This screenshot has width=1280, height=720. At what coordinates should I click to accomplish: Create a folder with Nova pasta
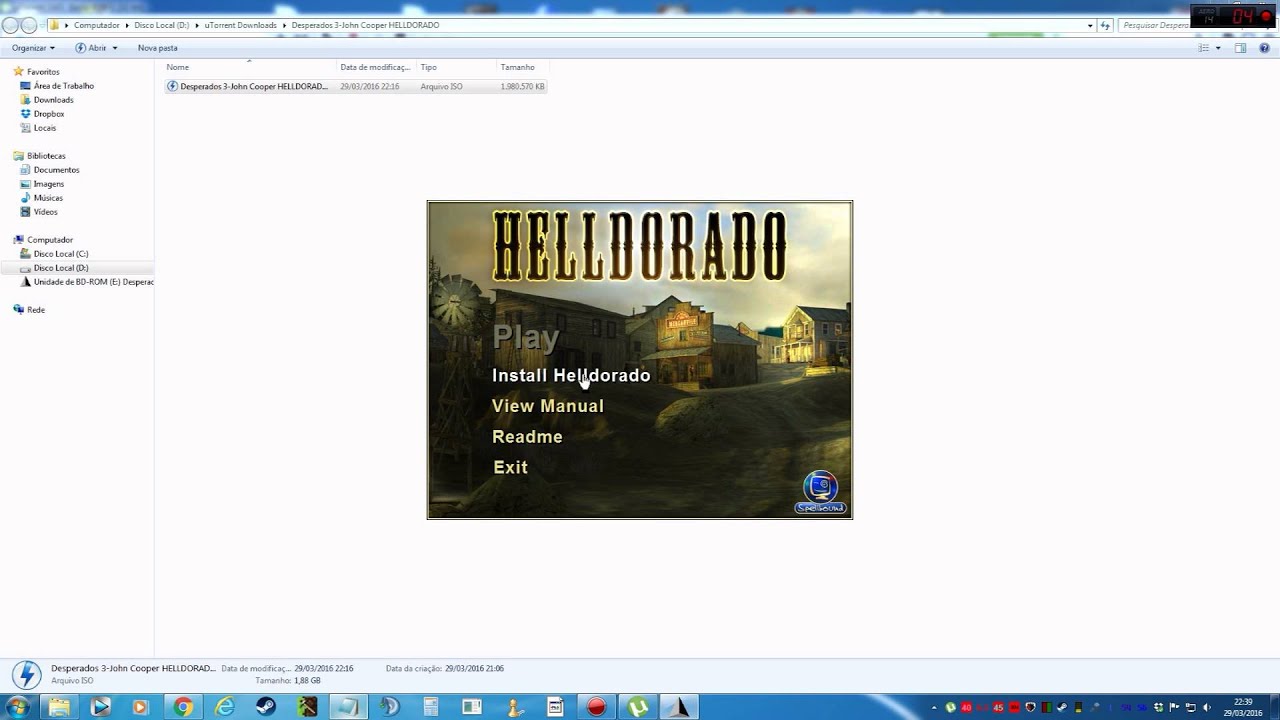(157, 48)
